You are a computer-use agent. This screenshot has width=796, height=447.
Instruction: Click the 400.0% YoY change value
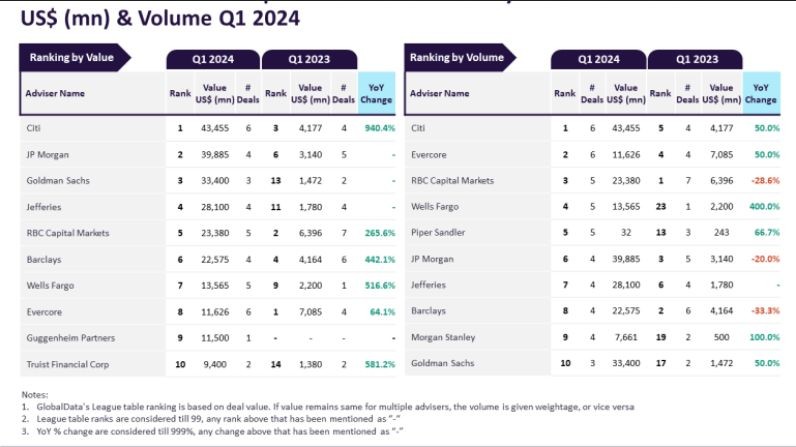(765, 206)
